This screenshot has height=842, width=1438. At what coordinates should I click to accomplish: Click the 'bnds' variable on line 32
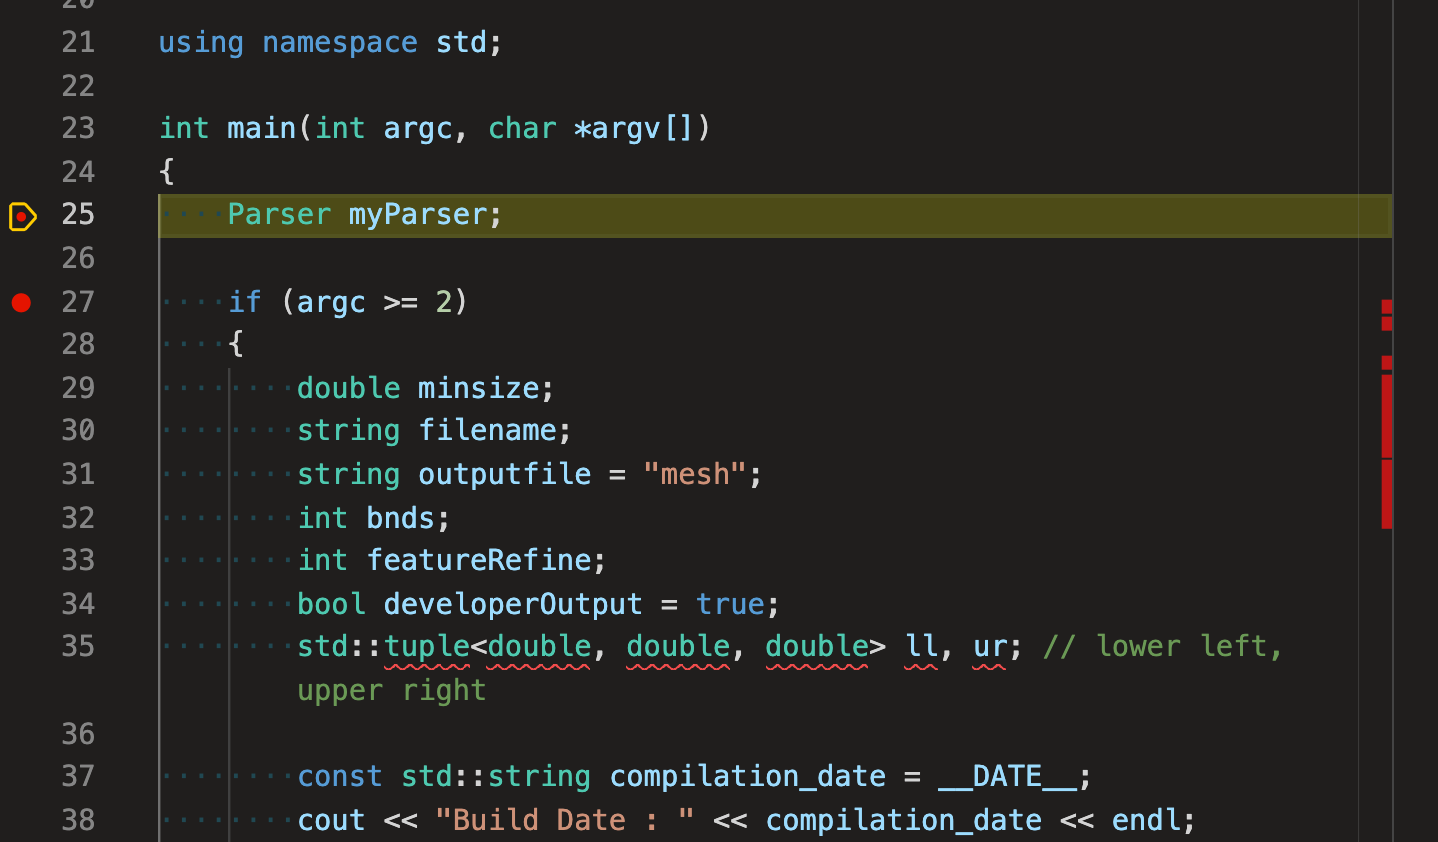400,518
